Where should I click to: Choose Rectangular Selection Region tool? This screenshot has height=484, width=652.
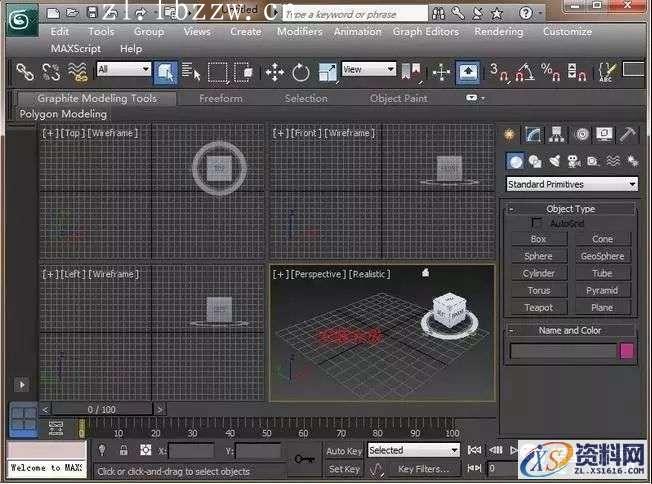click(217, 72)
